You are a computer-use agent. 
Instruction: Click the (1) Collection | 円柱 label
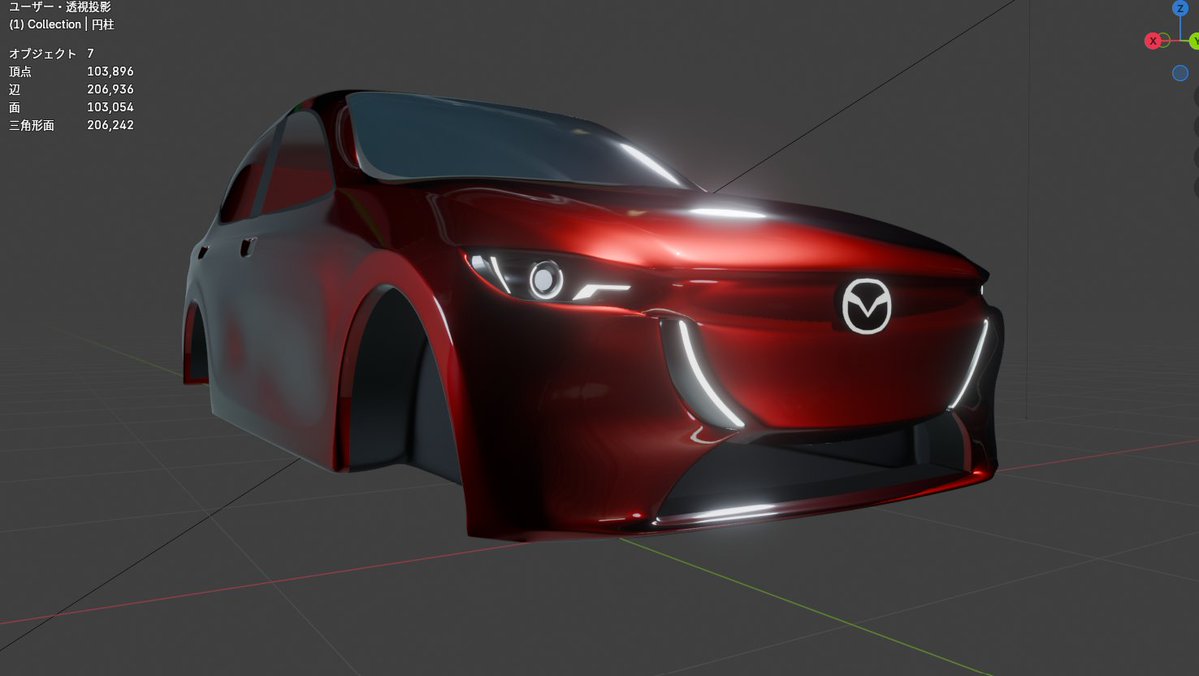(x=61, y=24)
